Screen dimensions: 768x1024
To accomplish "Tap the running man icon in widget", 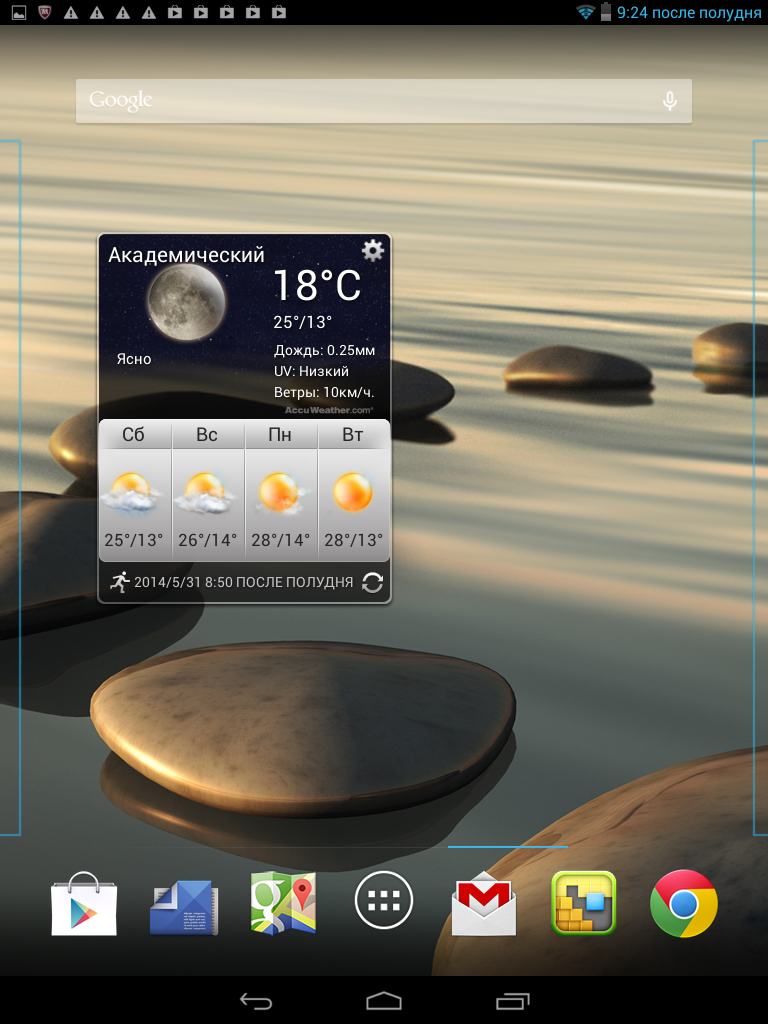I will (x=120, y=582).
